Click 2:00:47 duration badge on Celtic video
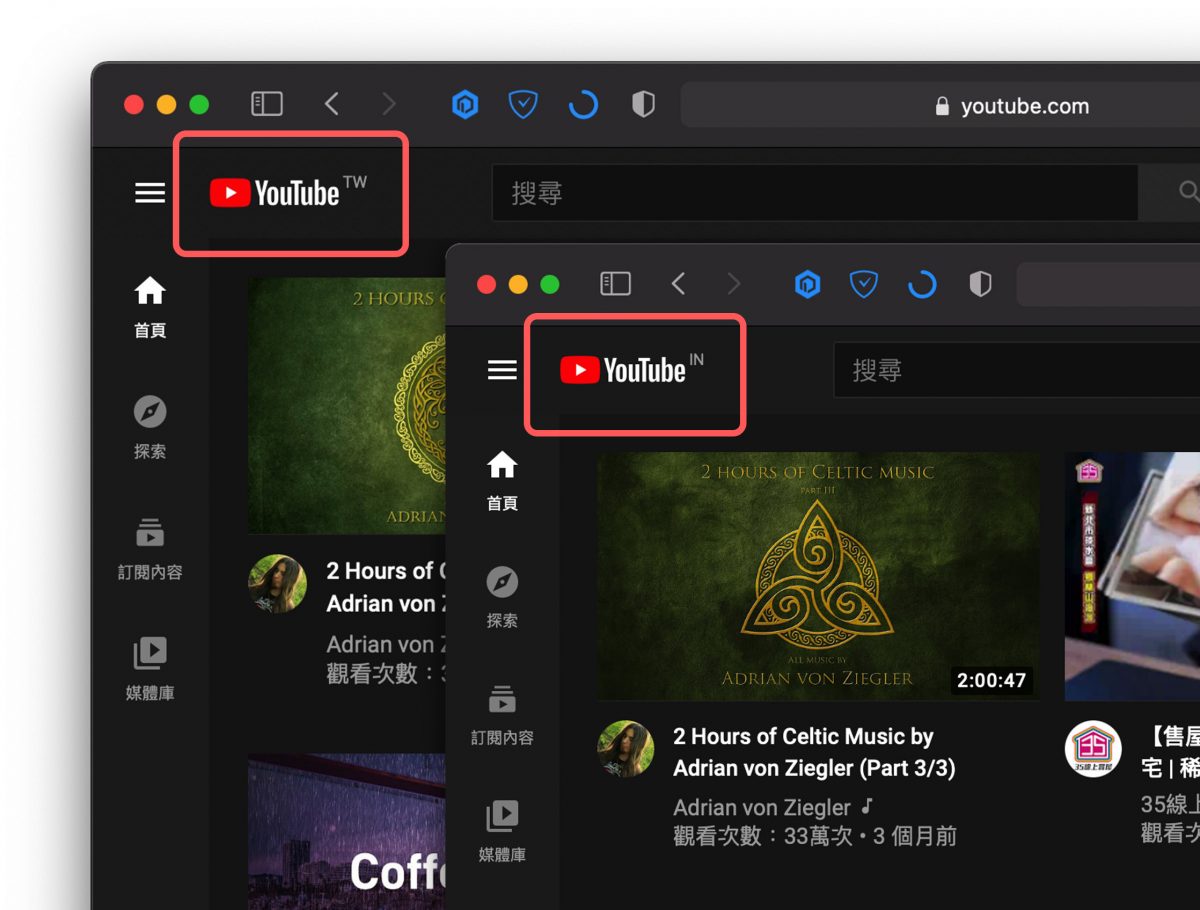1200x910 pixels. tap(991, 680)
